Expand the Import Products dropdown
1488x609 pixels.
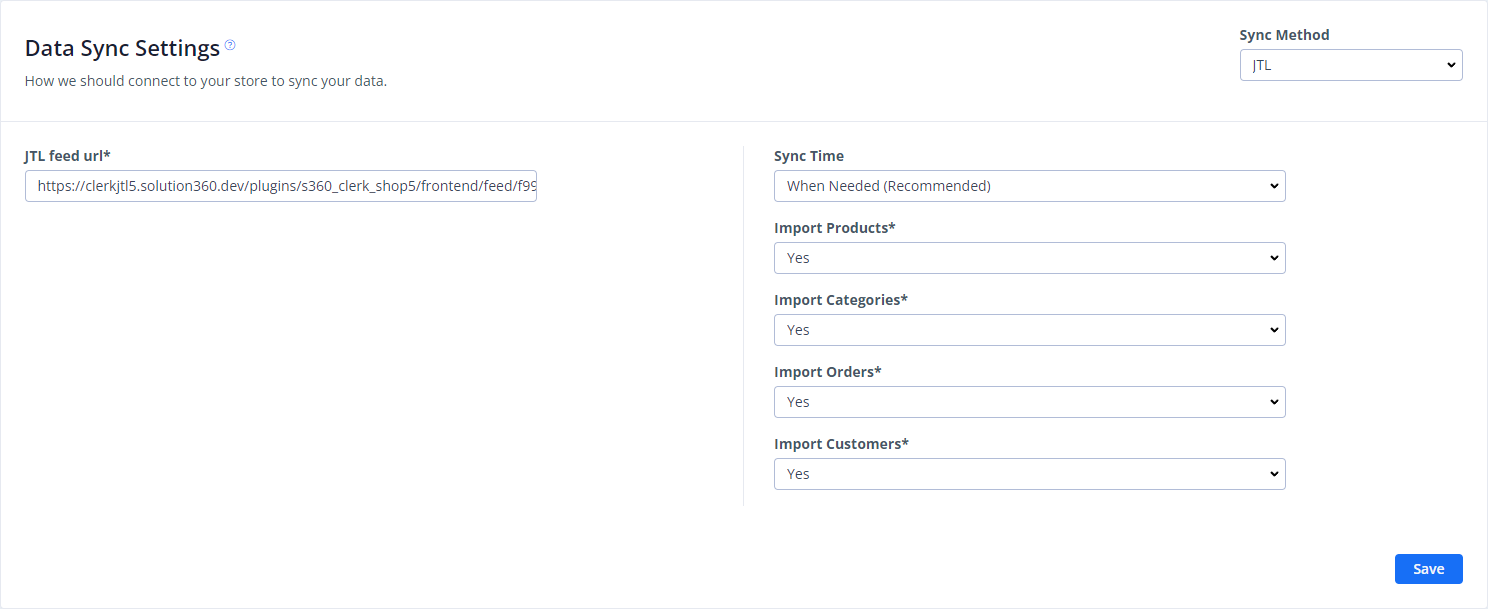(1028, 258)
